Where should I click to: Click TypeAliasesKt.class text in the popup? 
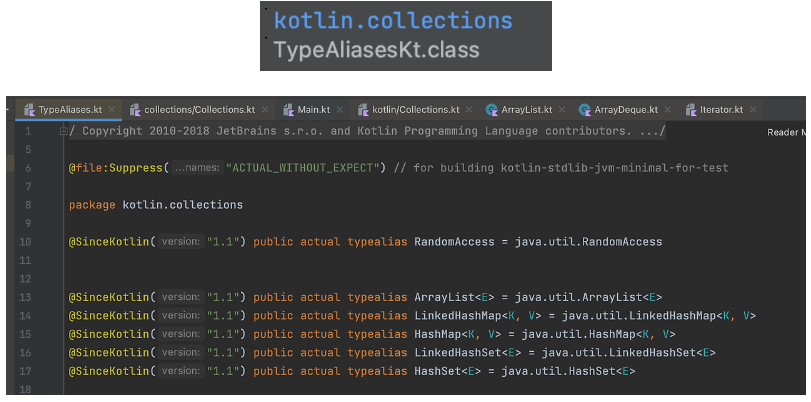(x=377, y=50)
